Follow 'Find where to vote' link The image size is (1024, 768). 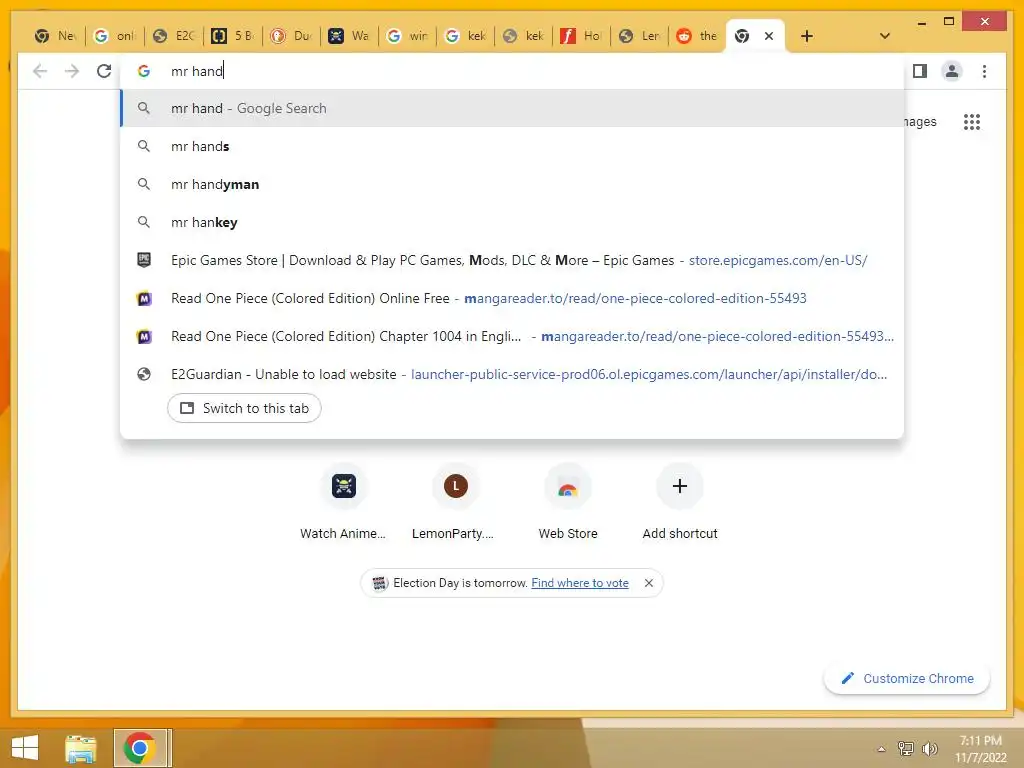point(580,583)
